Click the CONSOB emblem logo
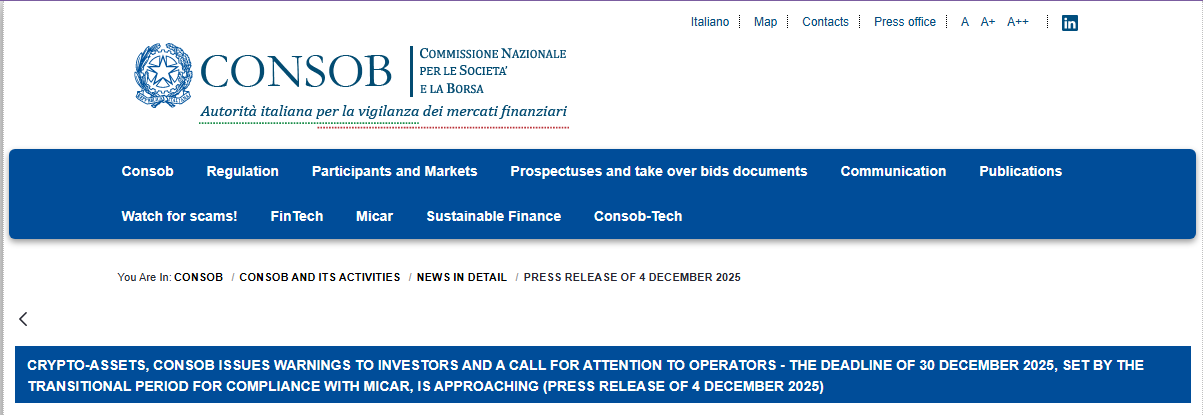The height and width of the screenshot is (415, 1203). pyautogui.click(x=163, y=76)
